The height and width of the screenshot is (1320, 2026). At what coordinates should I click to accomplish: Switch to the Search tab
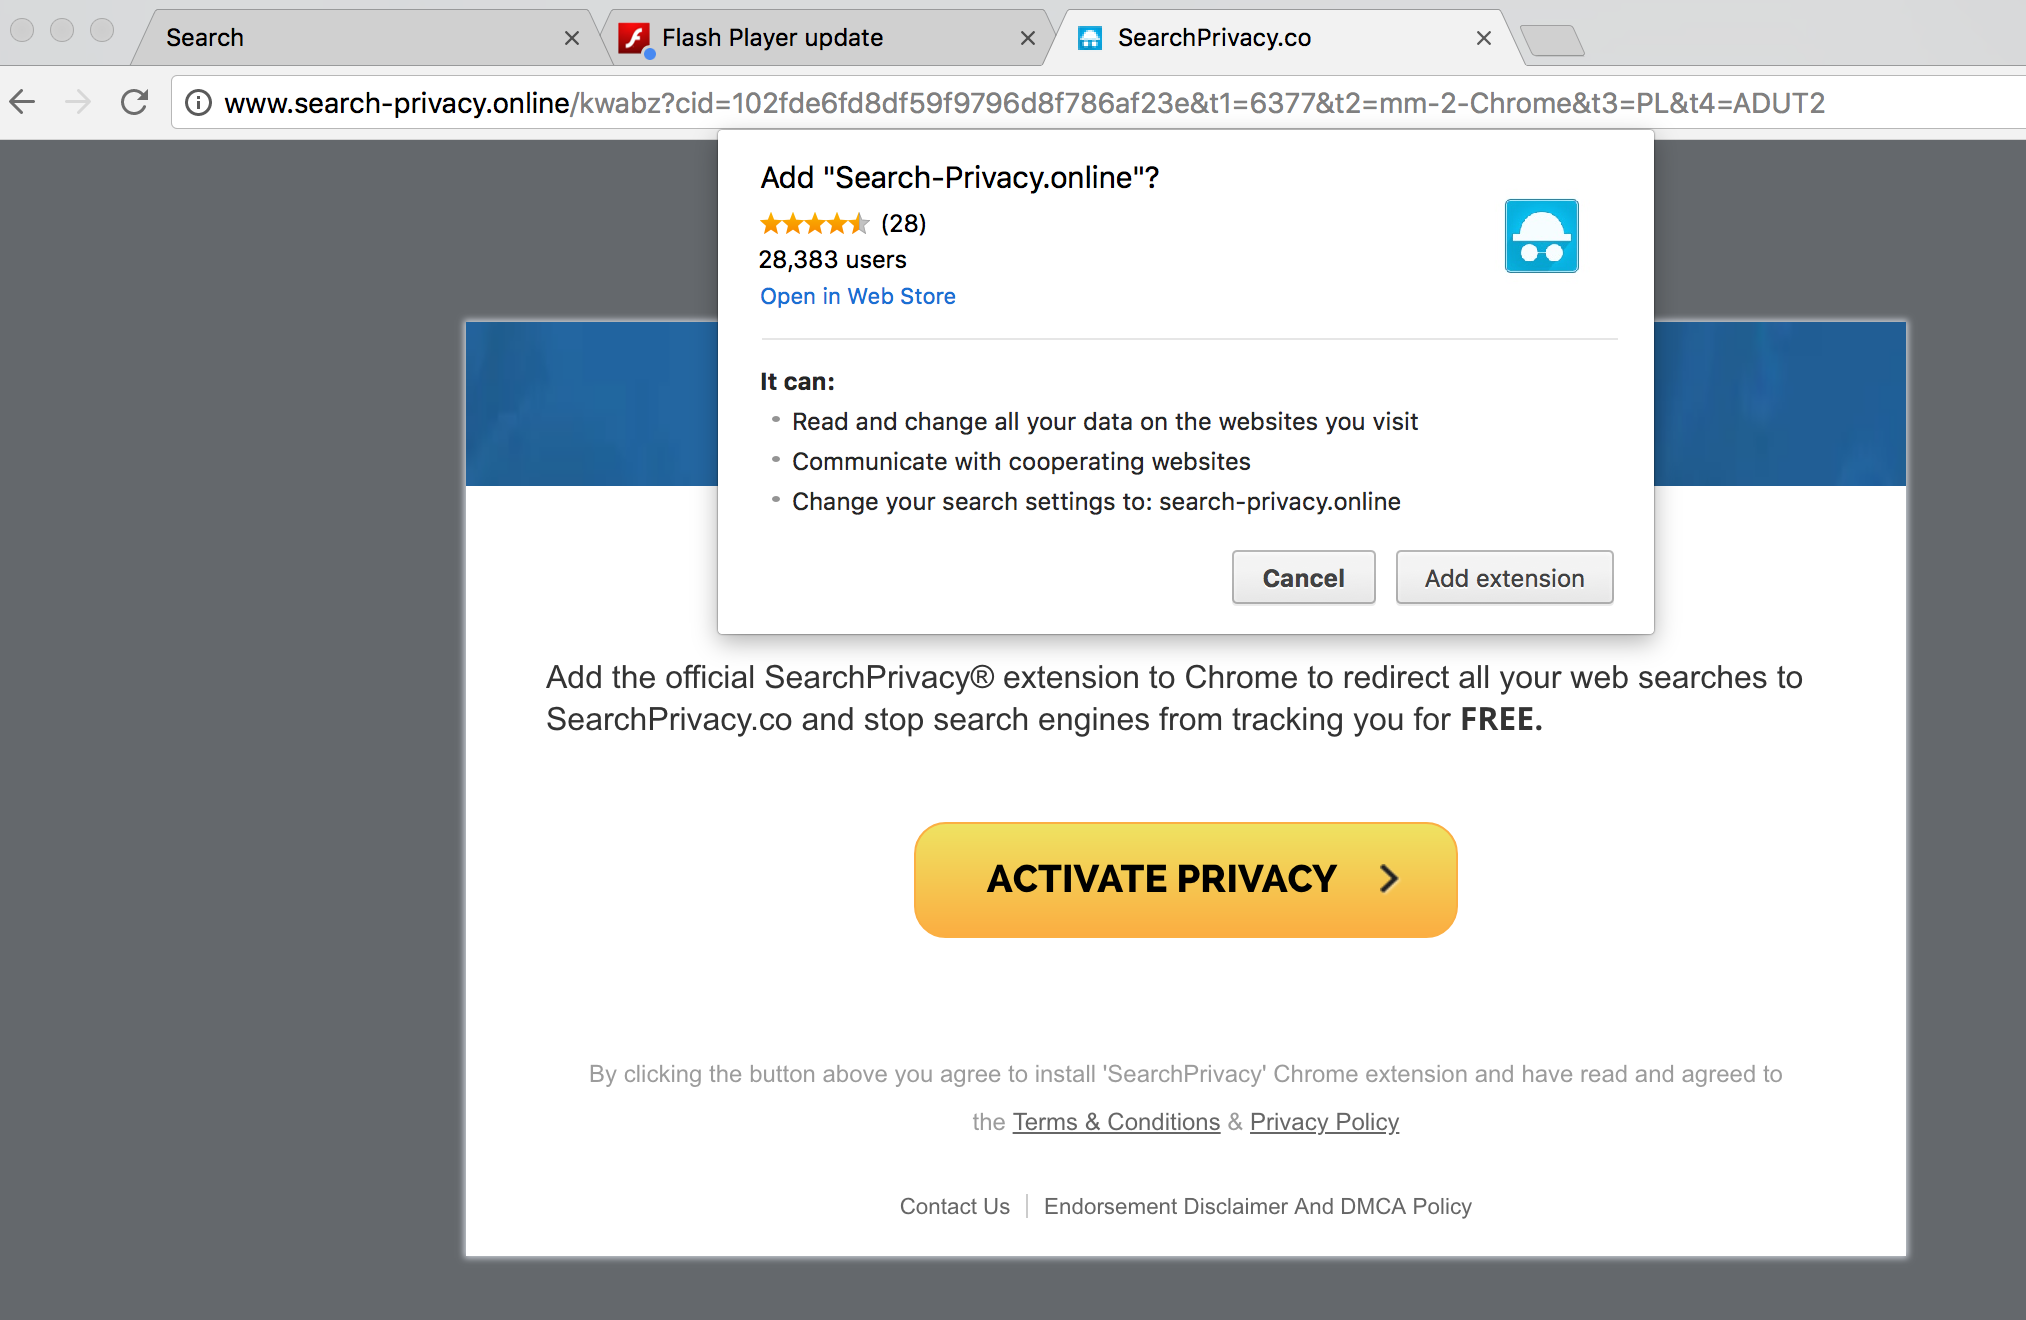point(350,38)
